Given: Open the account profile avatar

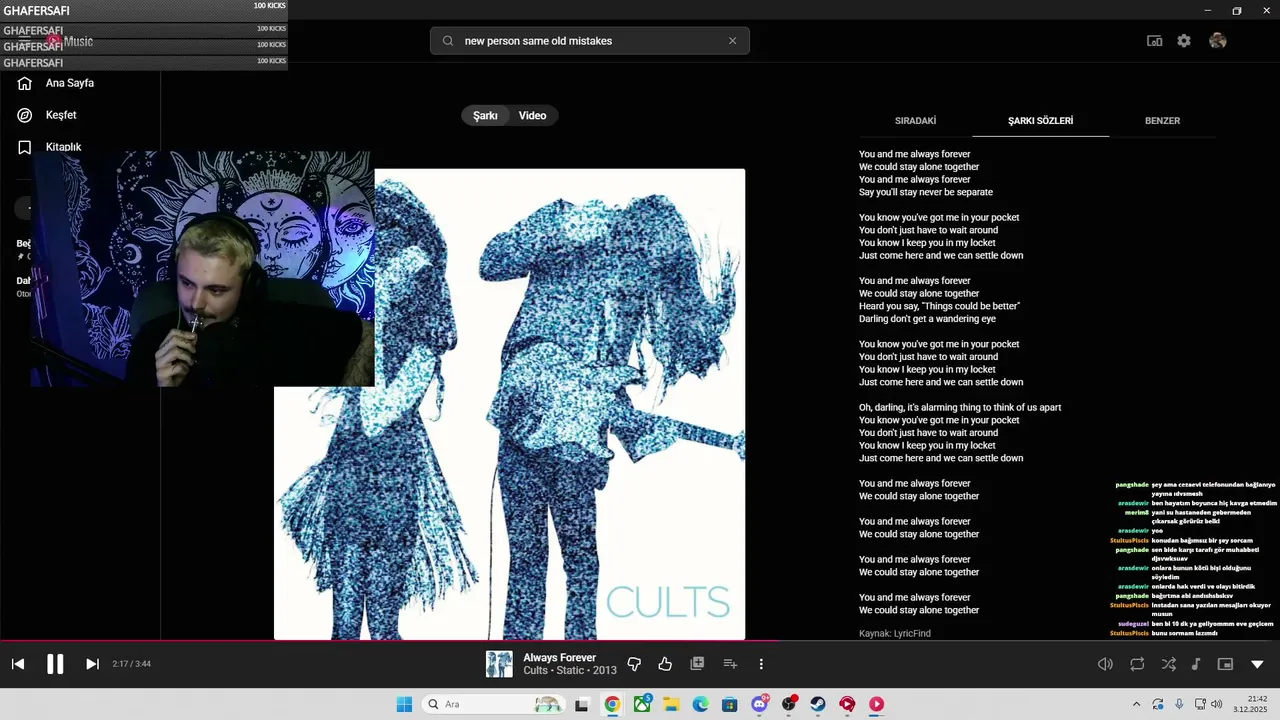Looking at the screenshot, I should 1217,41.
